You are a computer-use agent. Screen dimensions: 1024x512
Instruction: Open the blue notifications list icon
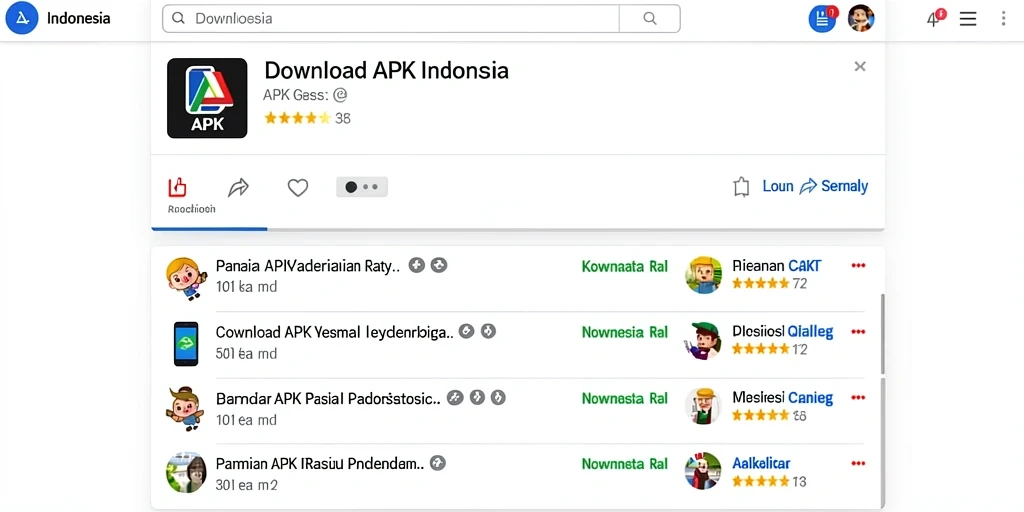[x=822, y=19]
